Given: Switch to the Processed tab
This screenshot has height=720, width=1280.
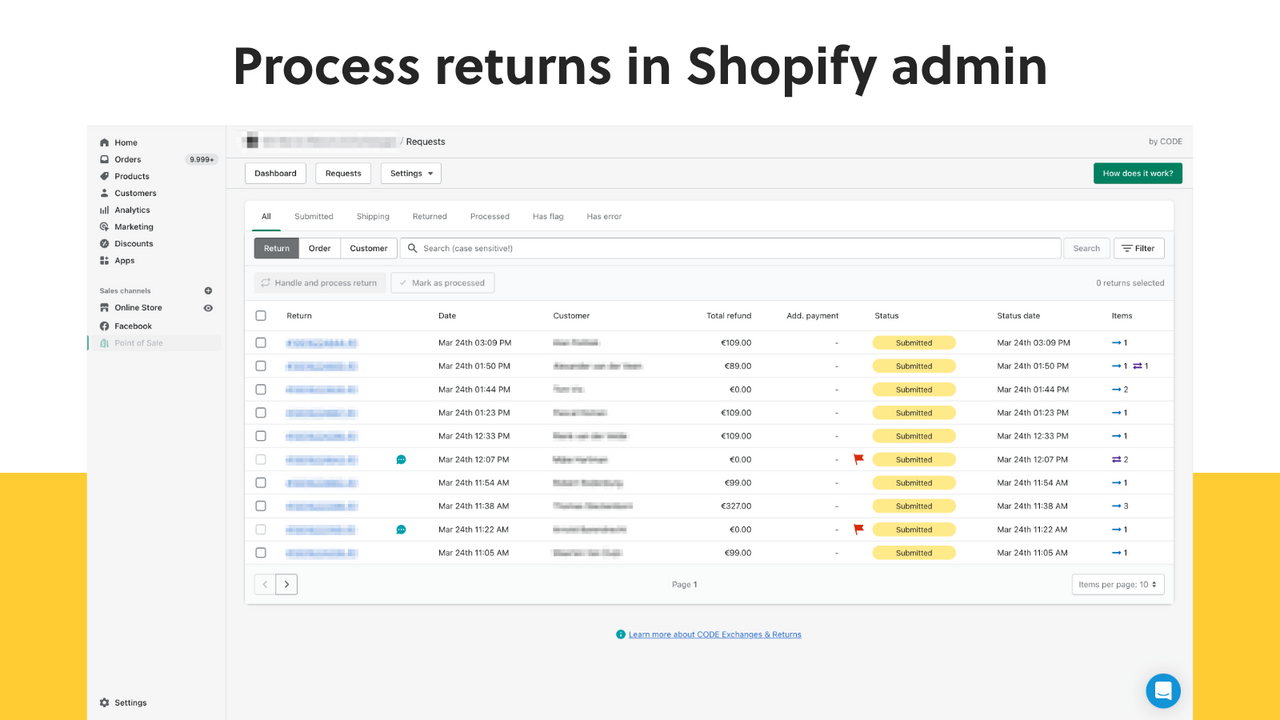Looking at the screenshot, I should tap(490, 216).
